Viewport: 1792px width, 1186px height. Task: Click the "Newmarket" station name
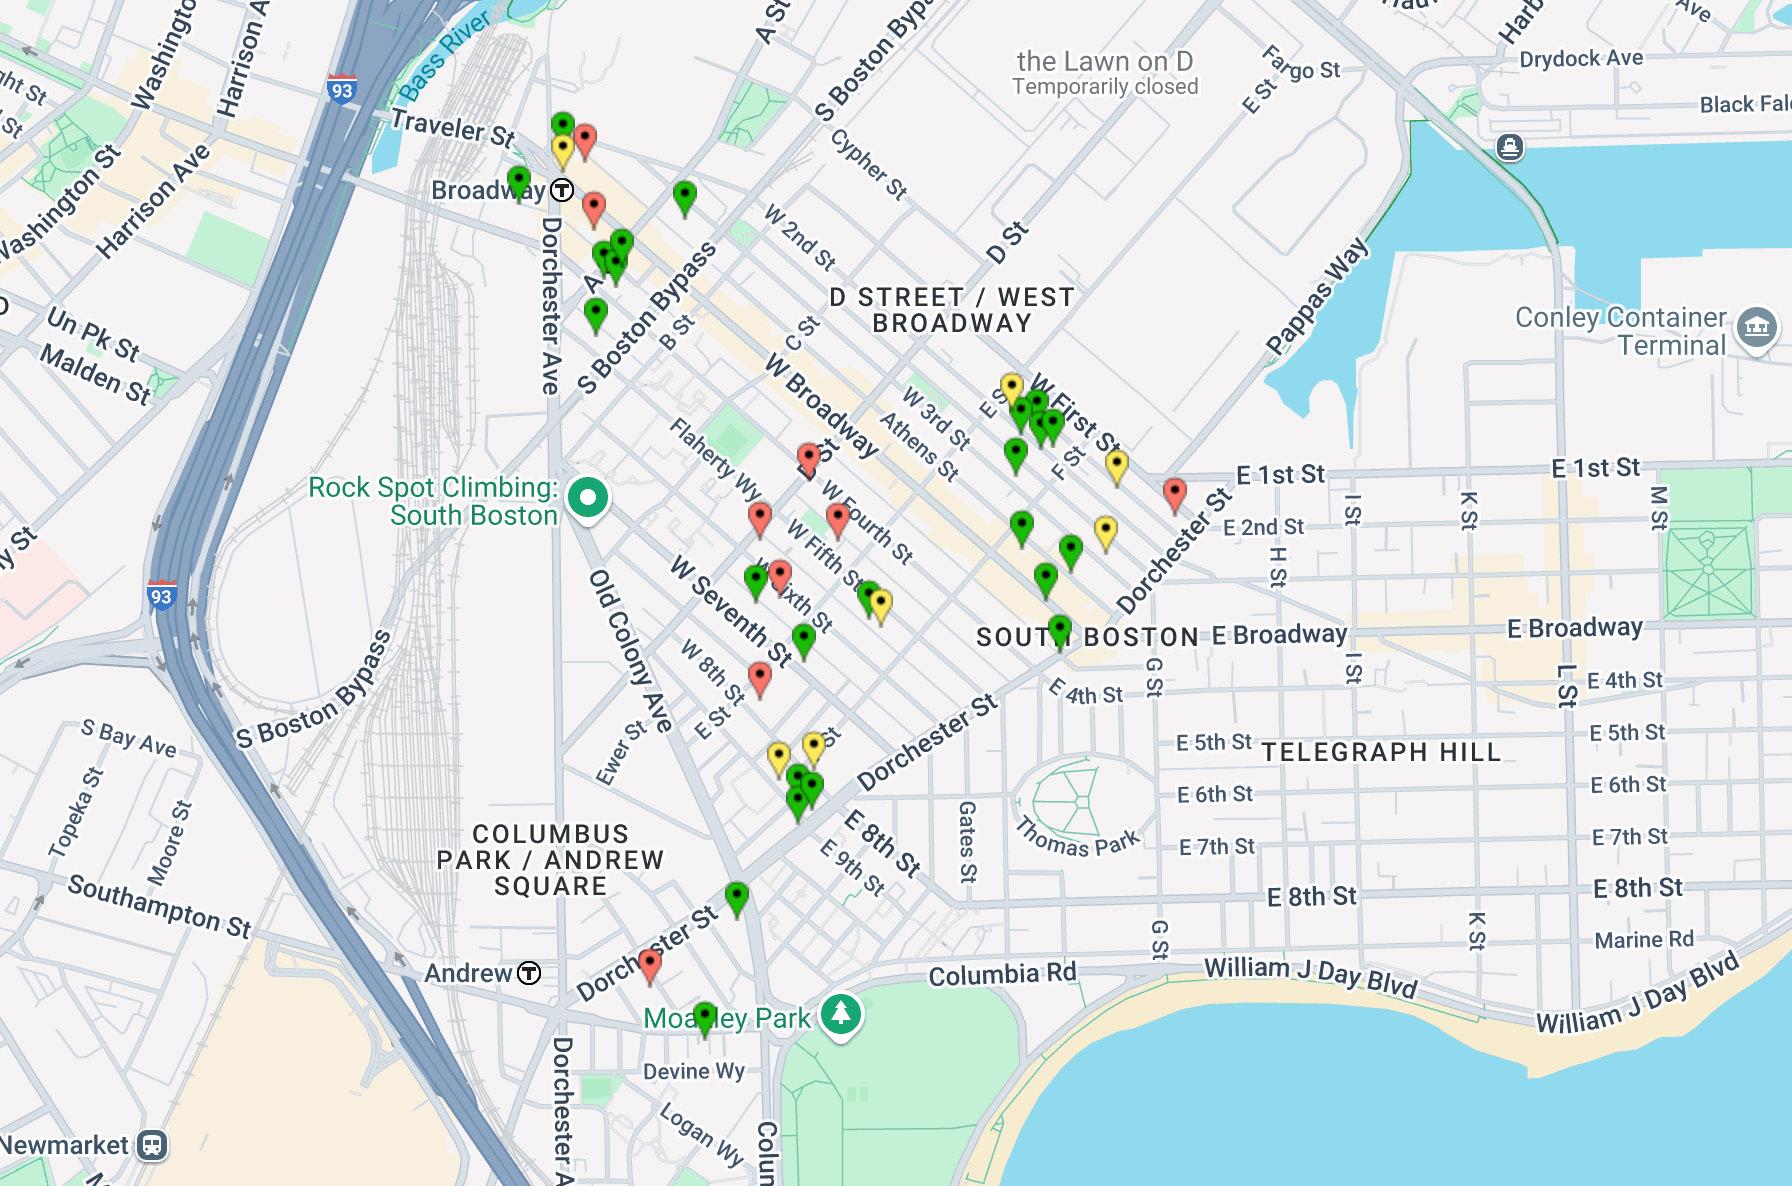[x=65, y=1145]
